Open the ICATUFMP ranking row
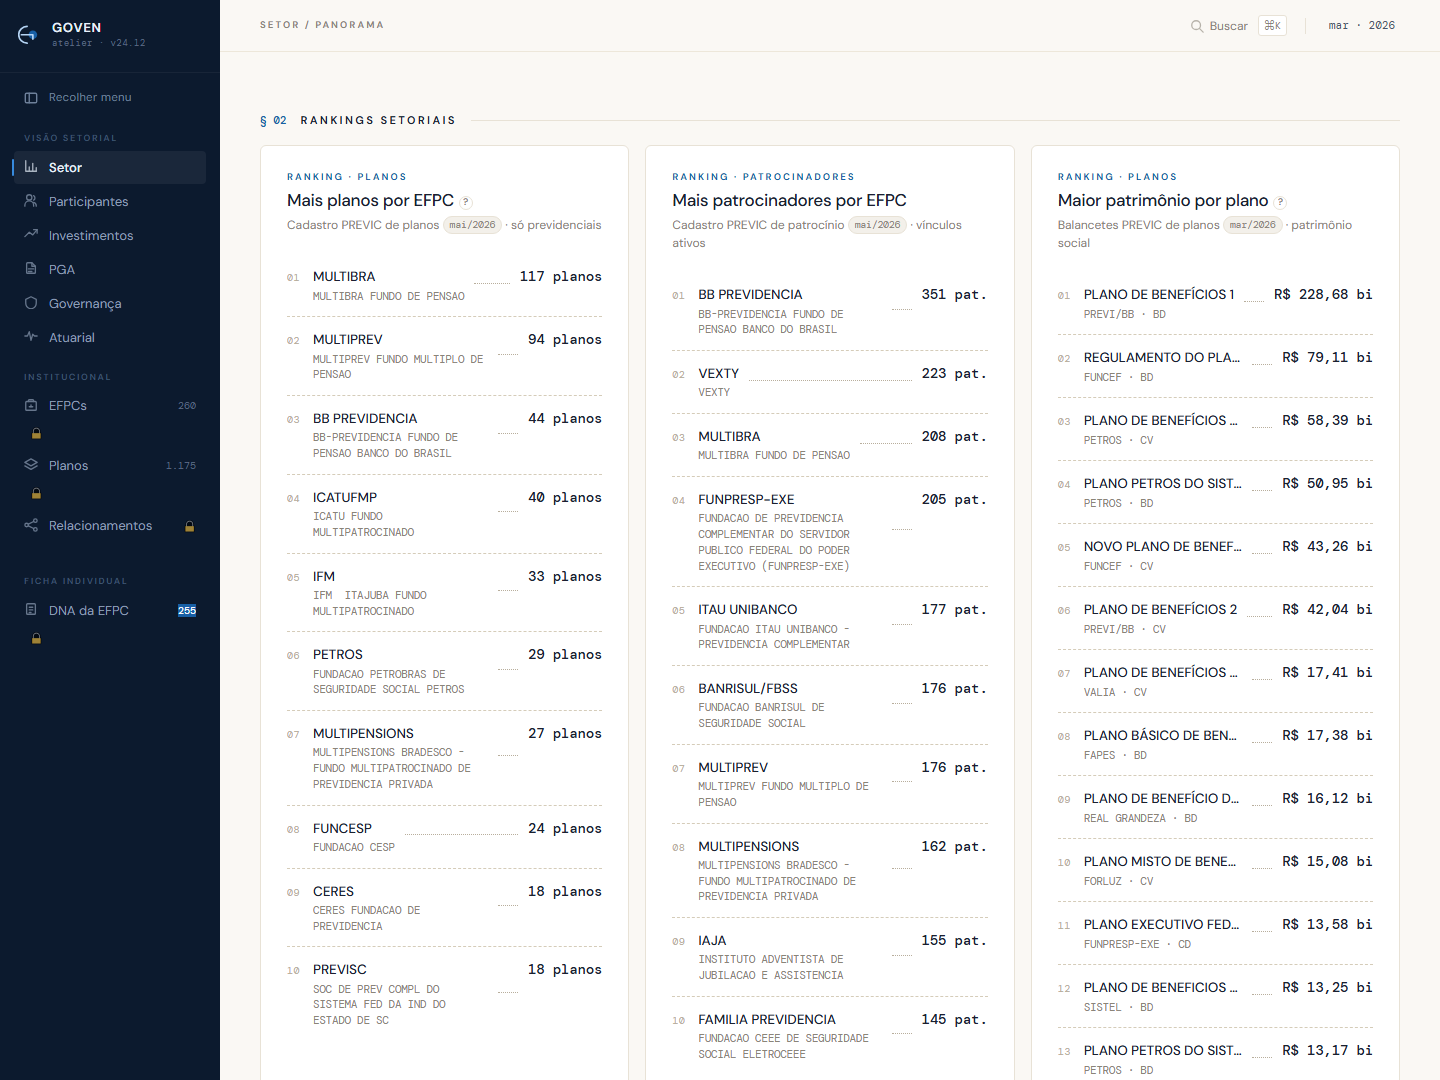Screen dimensions: 1440x1080 point(444,514)
